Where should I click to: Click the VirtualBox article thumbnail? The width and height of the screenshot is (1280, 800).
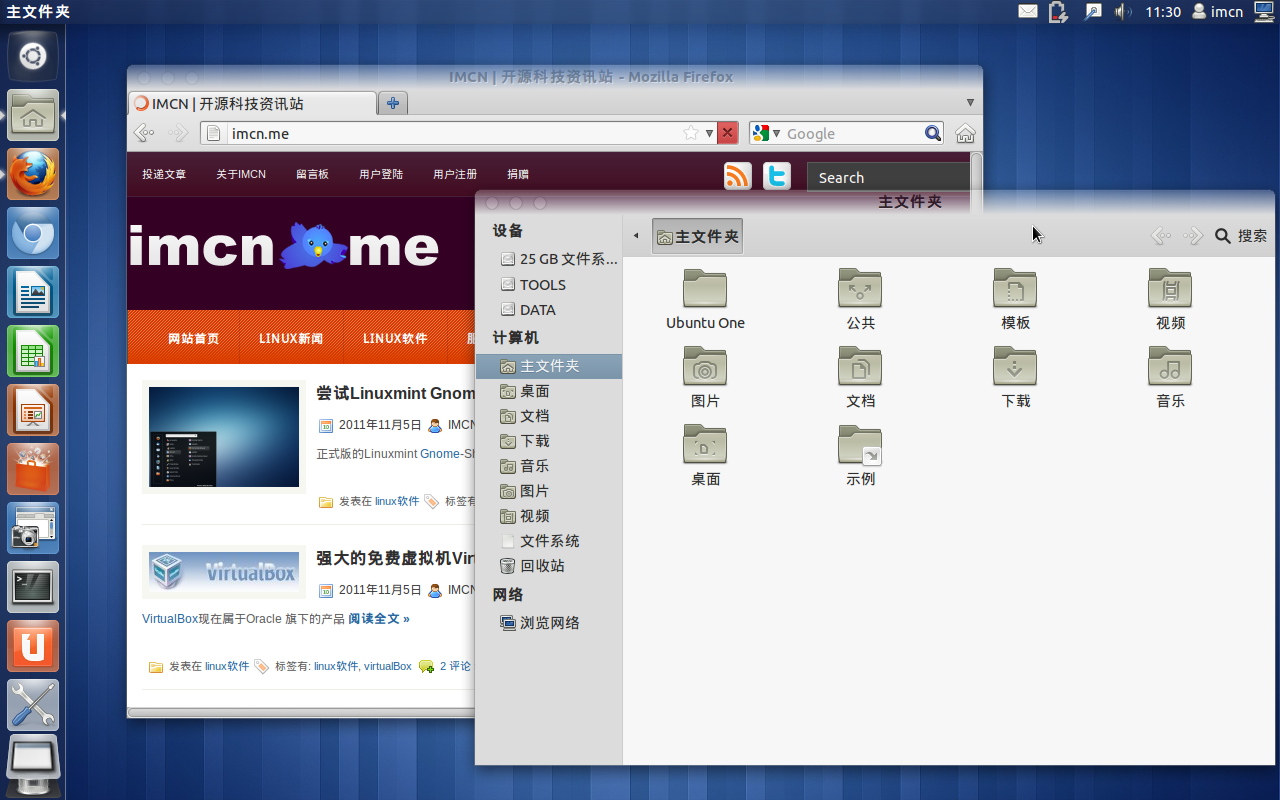tap(224, 571)
